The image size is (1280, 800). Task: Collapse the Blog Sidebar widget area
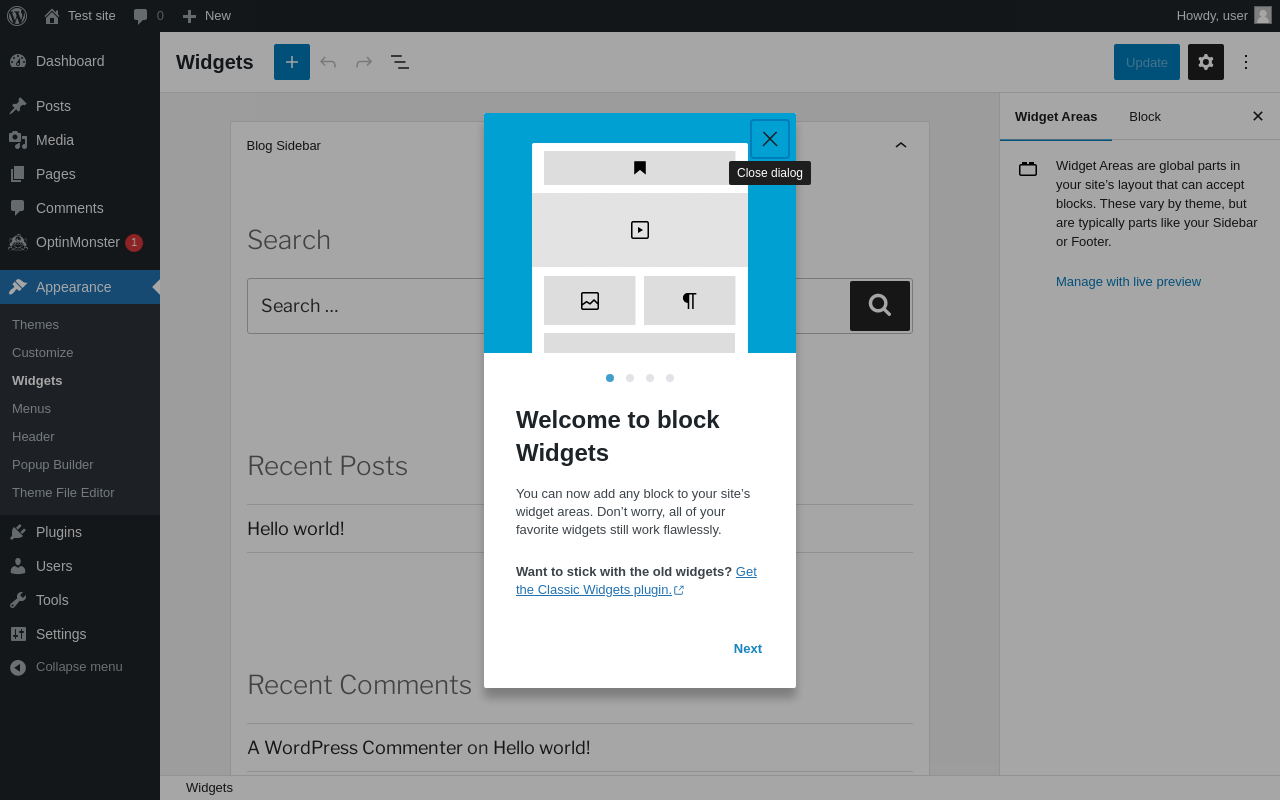(x=901, y=145)
